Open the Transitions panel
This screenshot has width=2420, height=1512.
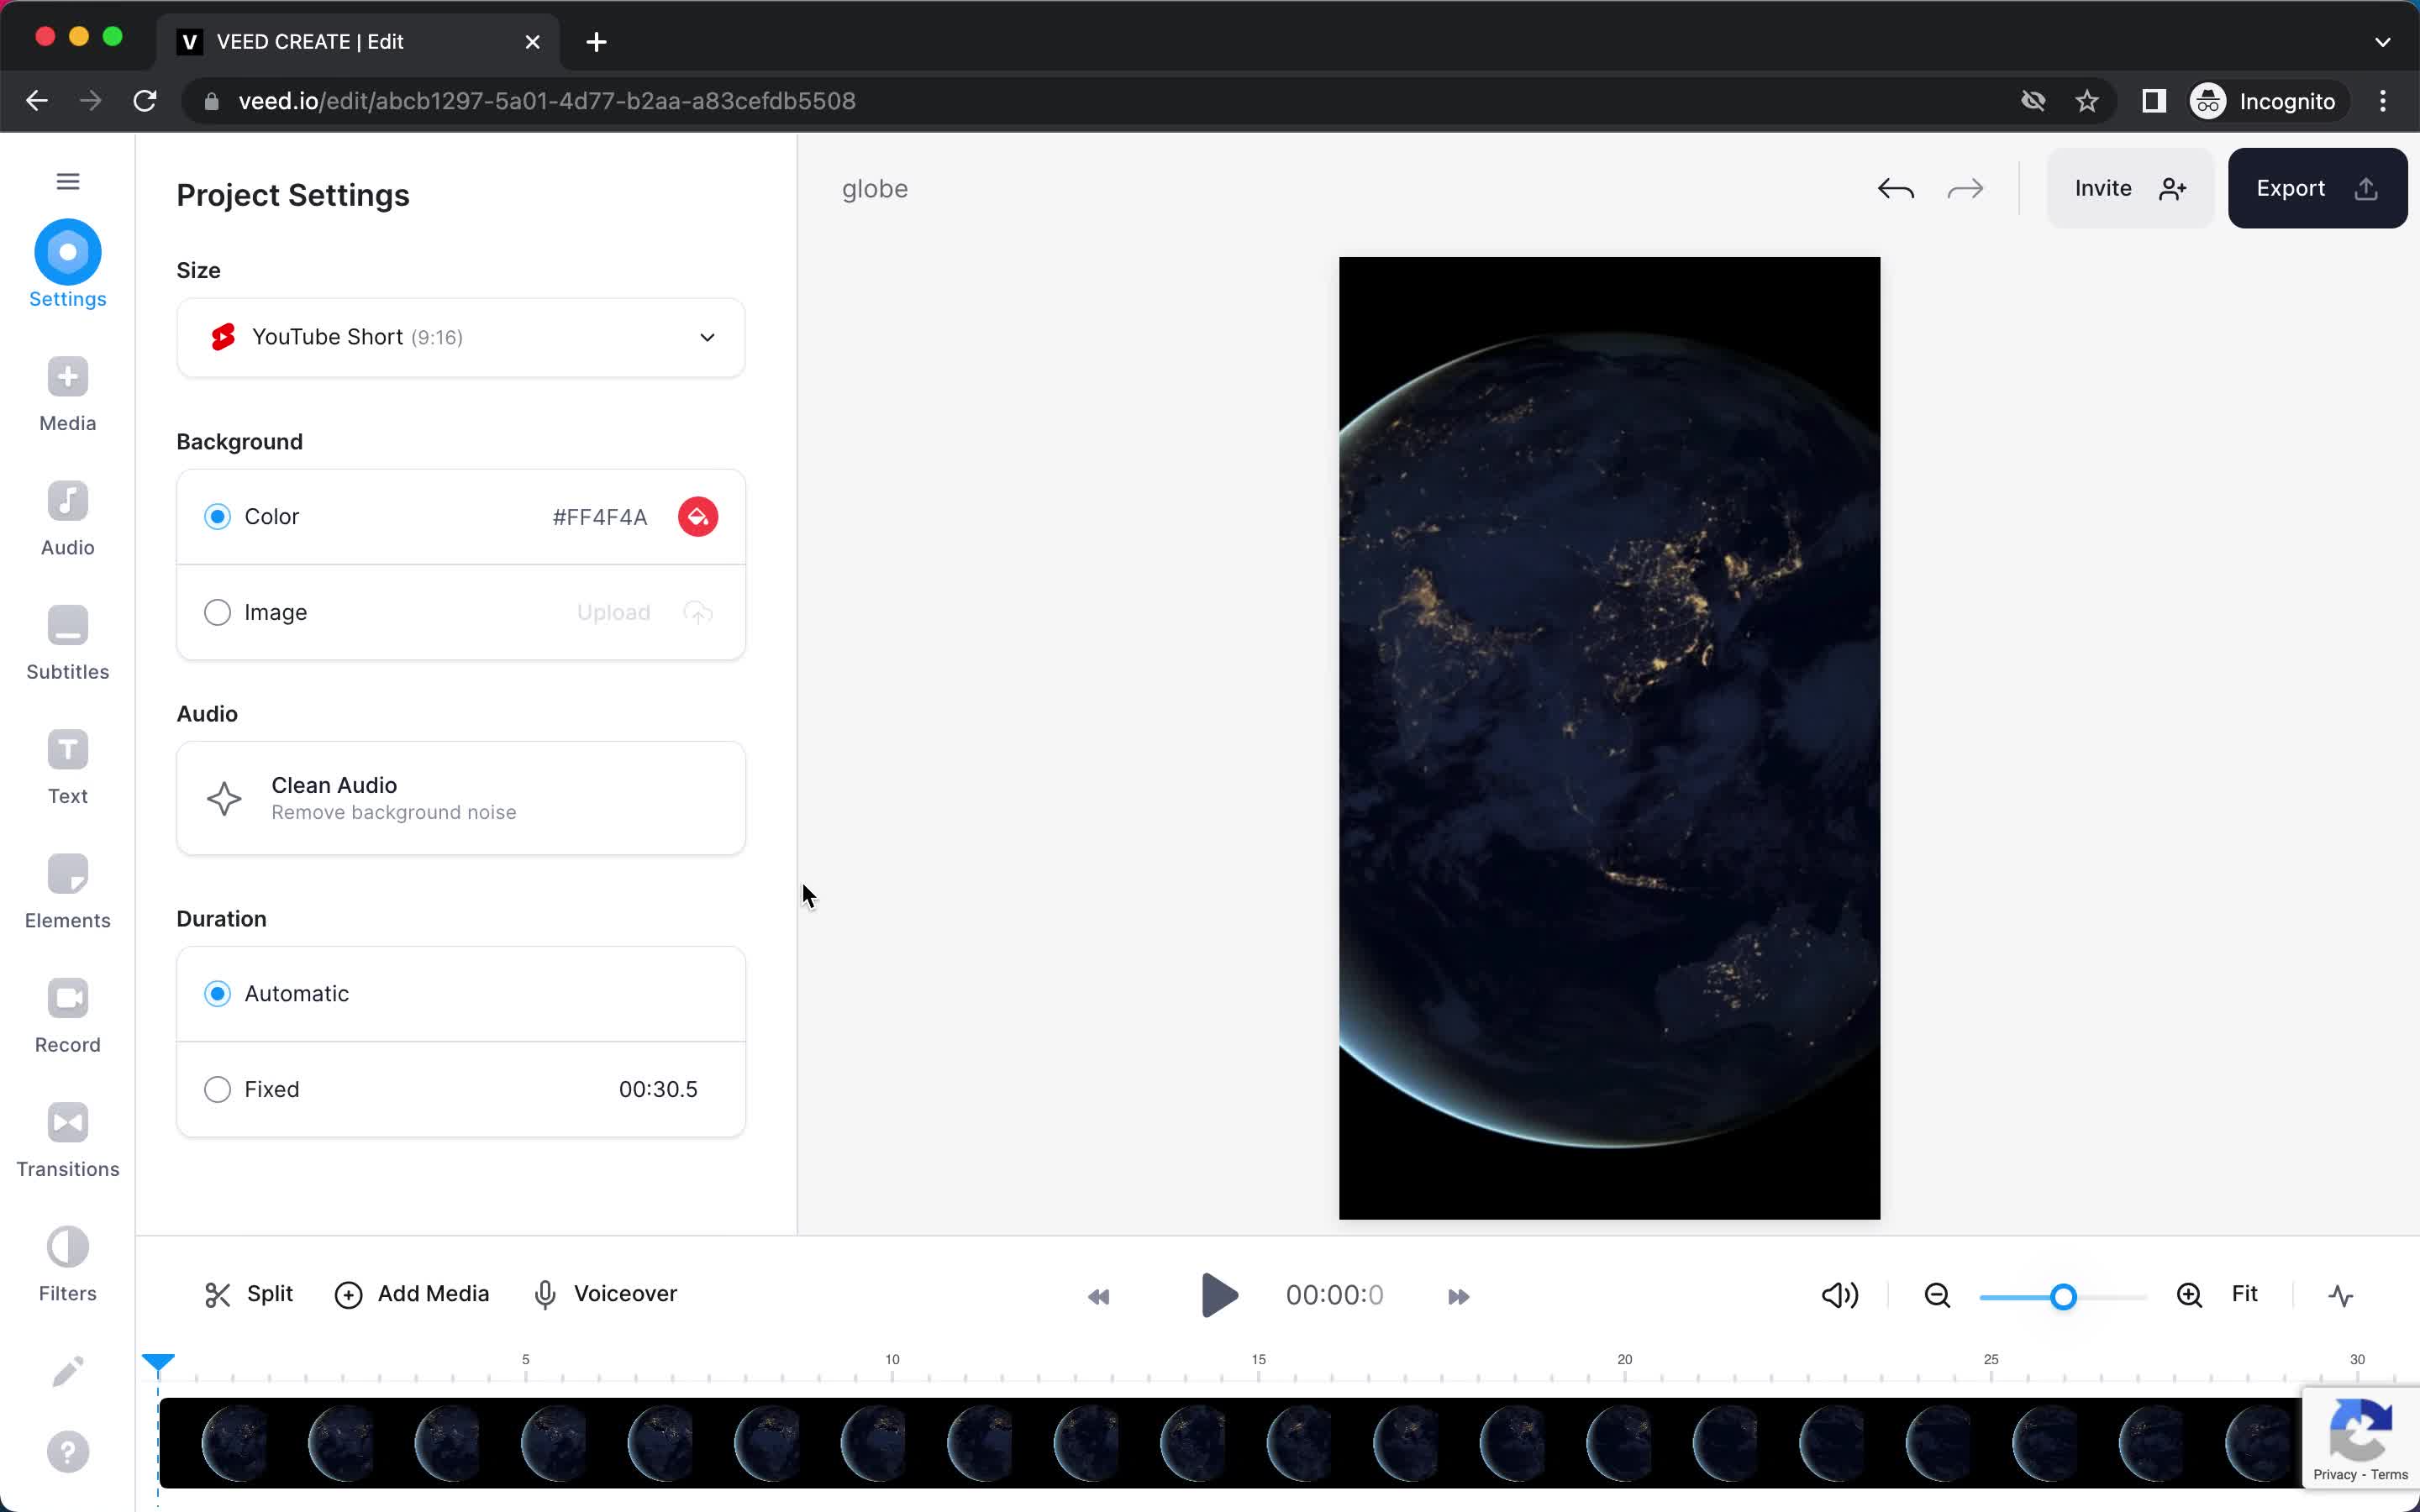[66, 1139]
